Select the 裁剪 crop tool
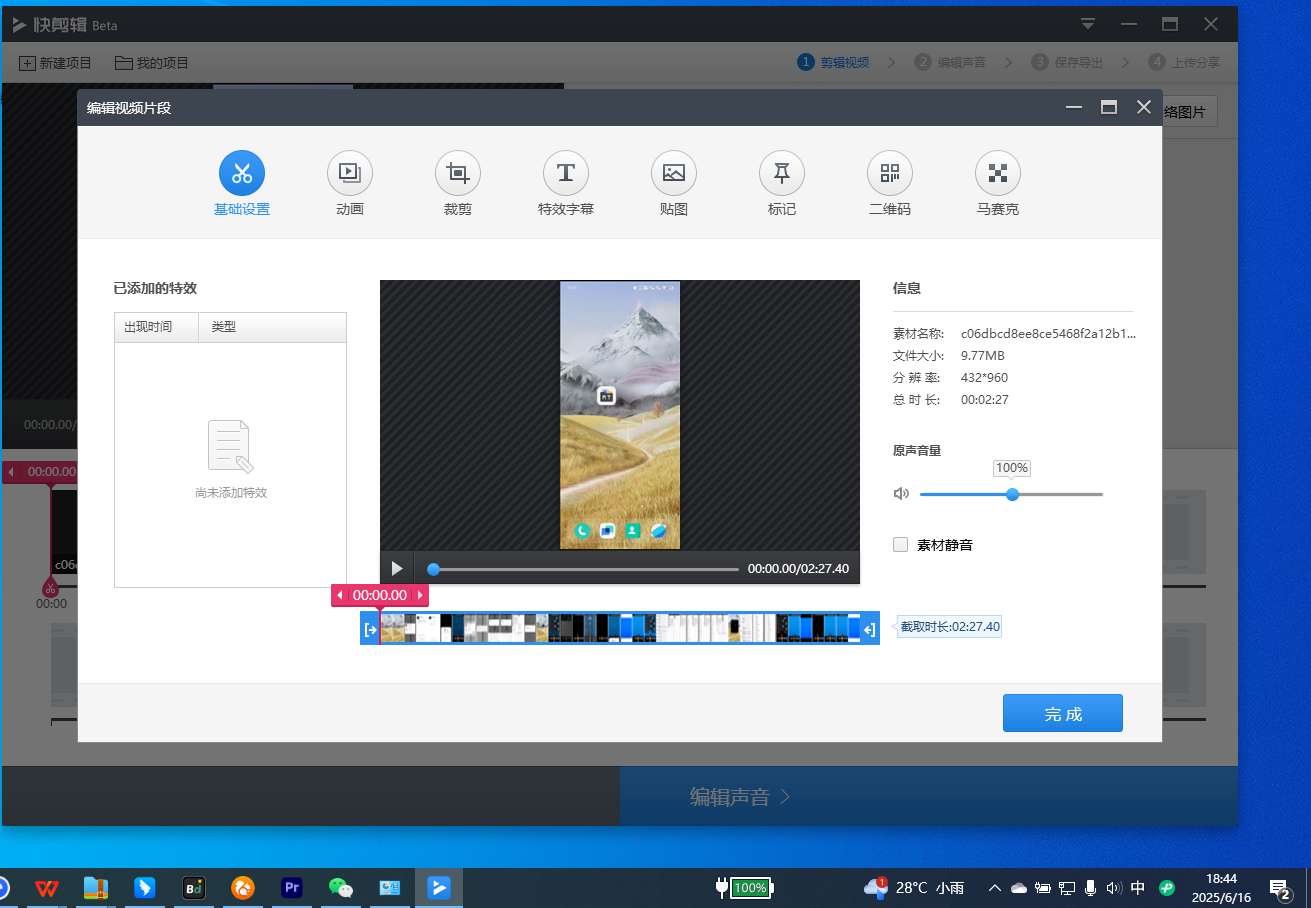1311x908 pixels. tap(458, 174)
